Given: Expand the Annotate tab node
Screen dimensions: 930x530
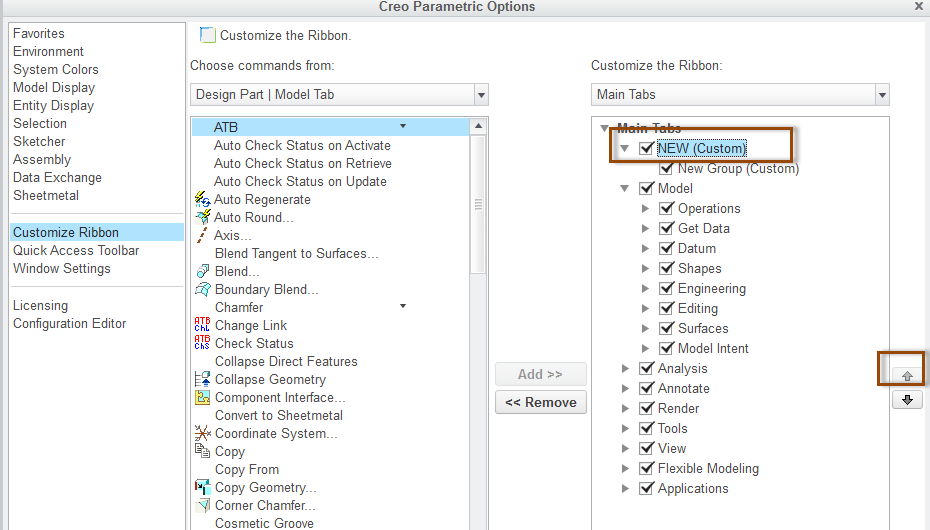Looking at the screenshot, I should coord(625,388).
